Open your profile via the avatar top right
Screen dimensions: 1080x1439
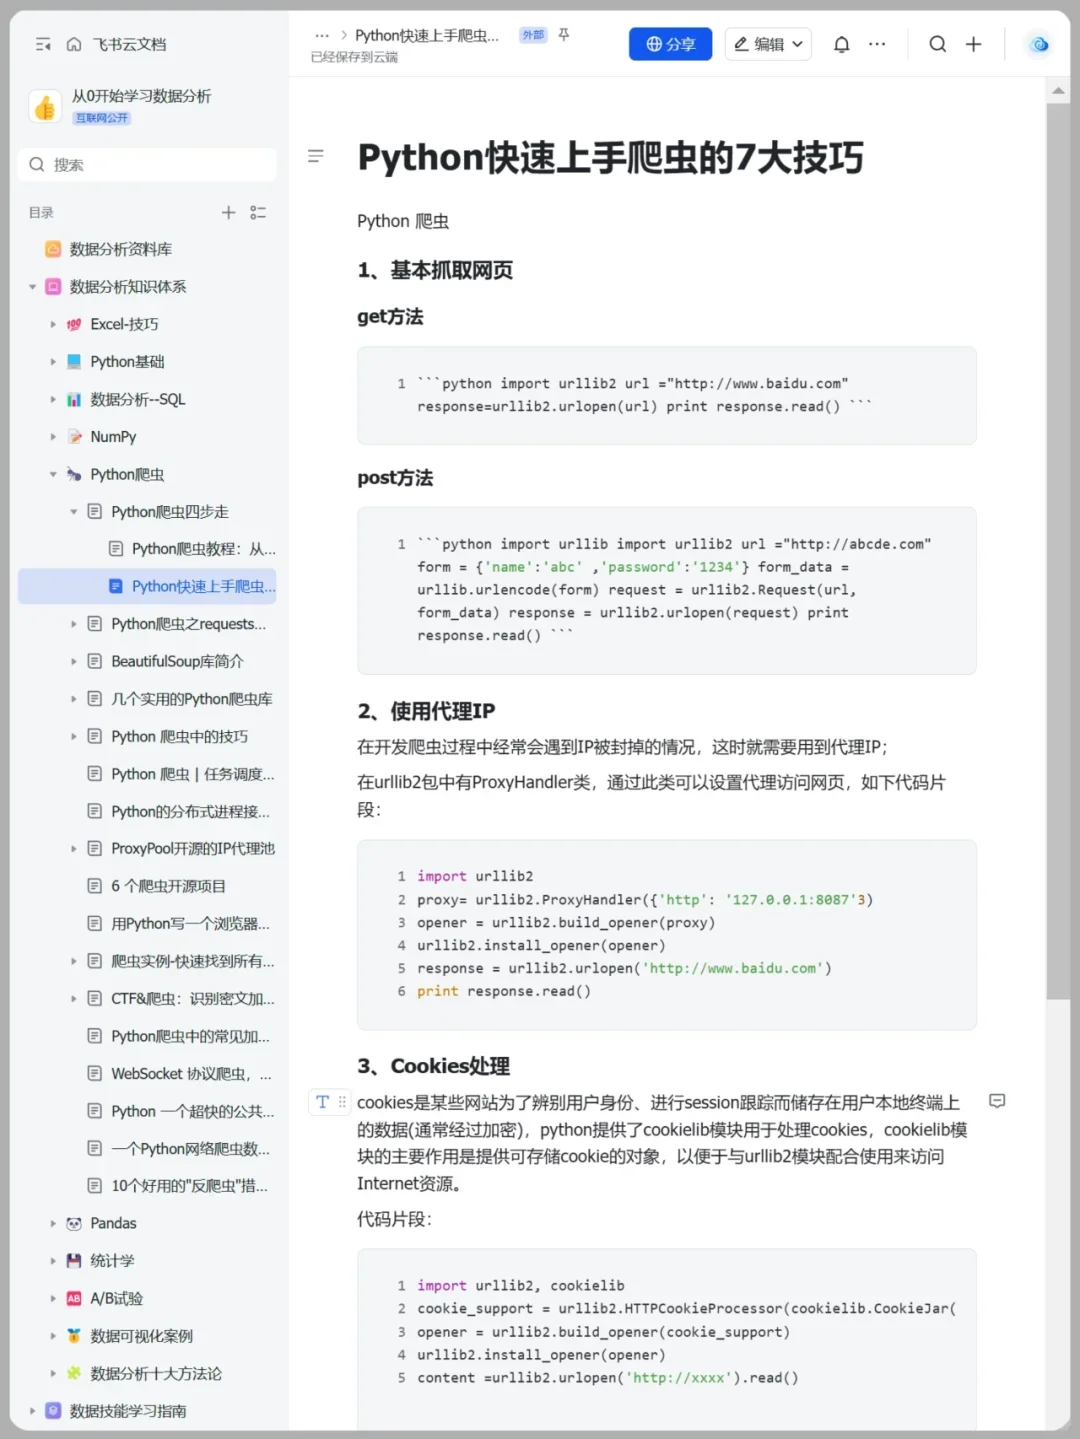click(1038, 44)
